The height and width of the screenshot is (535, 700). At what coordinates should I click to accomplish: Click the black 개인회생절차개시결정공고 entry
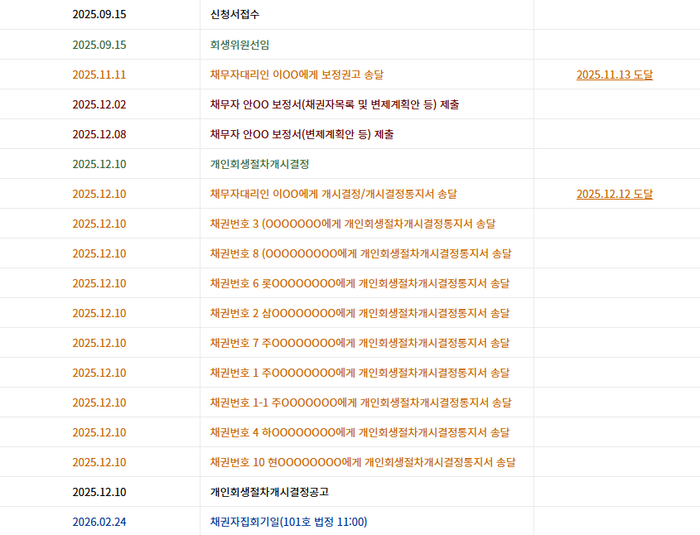click(x=269, y=492)
